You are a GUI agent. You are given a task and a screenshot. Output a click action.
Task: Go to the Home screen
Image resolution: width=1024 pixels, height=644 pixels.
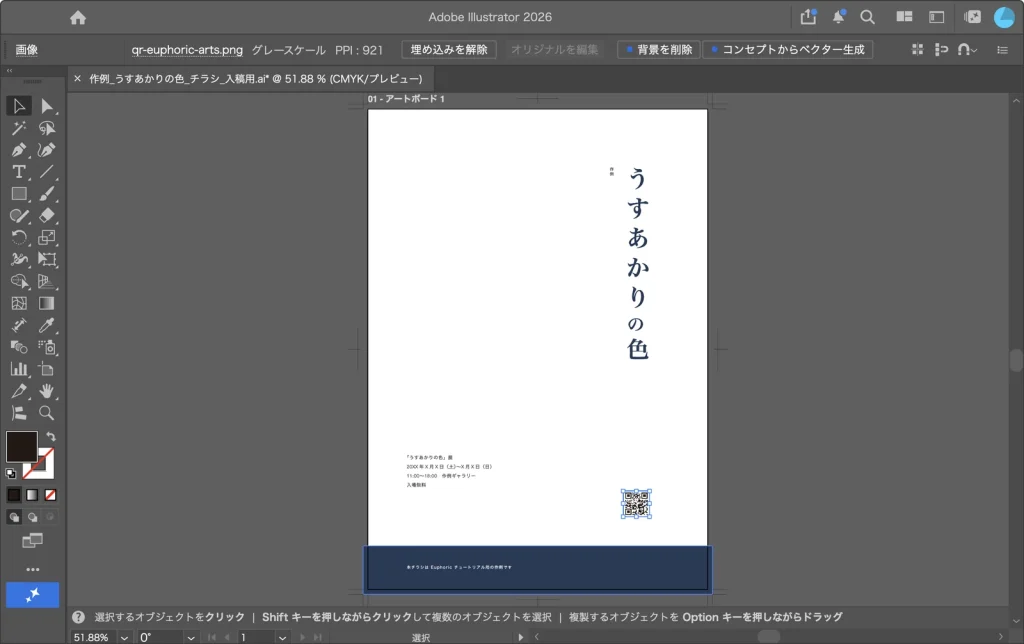coord(78,18)
